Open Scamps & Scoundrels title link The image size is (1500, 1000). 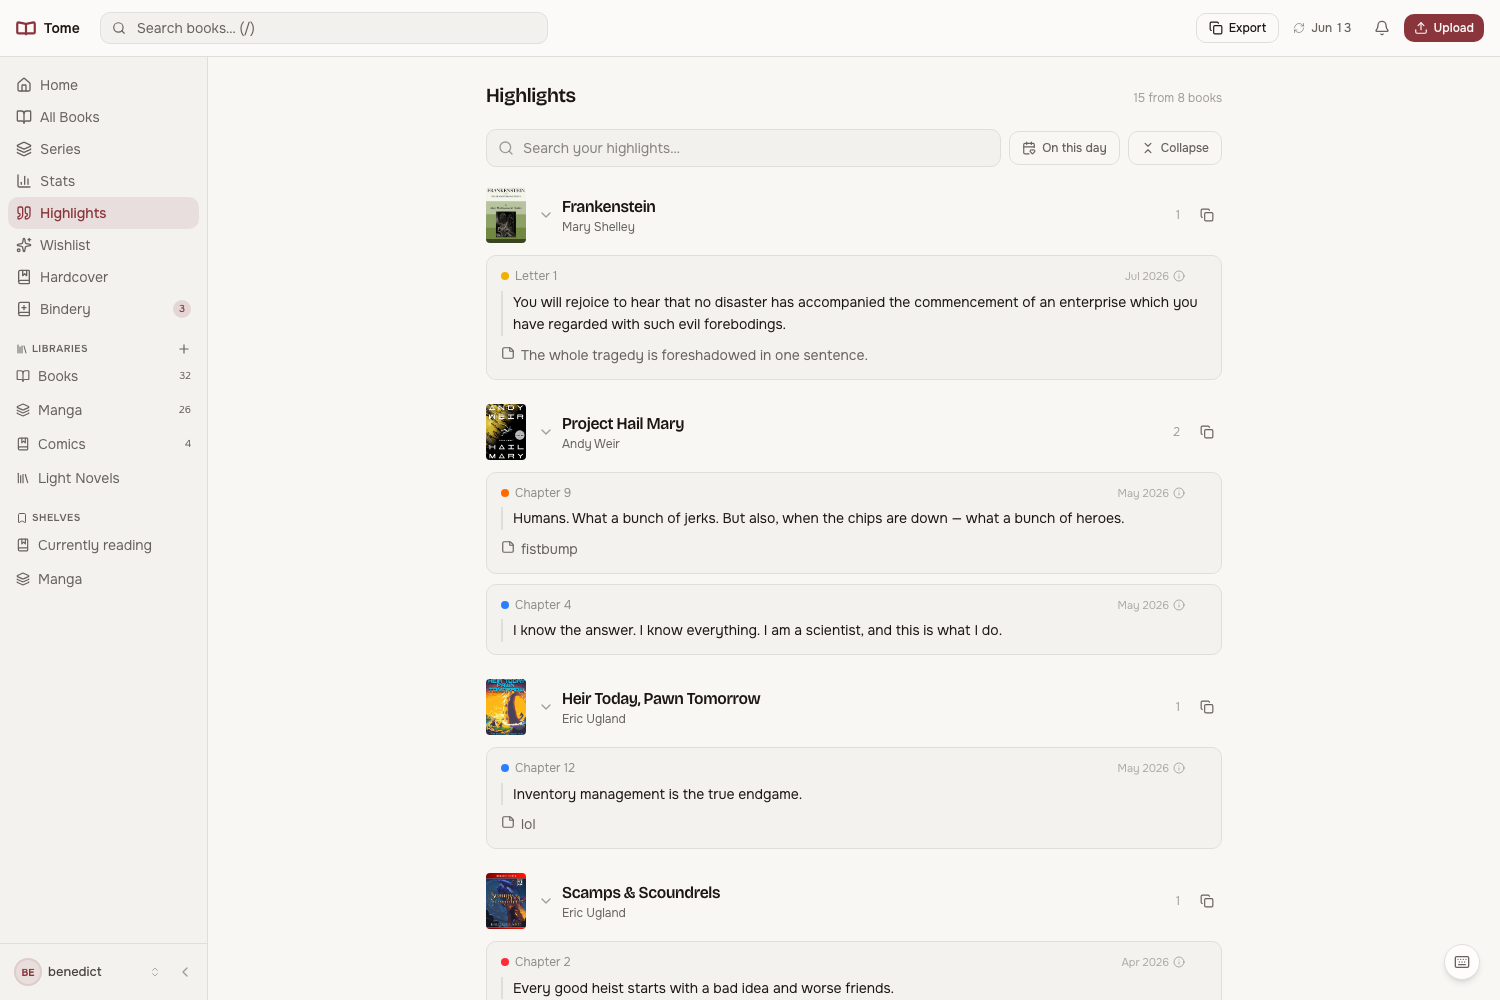pos(641,892)
